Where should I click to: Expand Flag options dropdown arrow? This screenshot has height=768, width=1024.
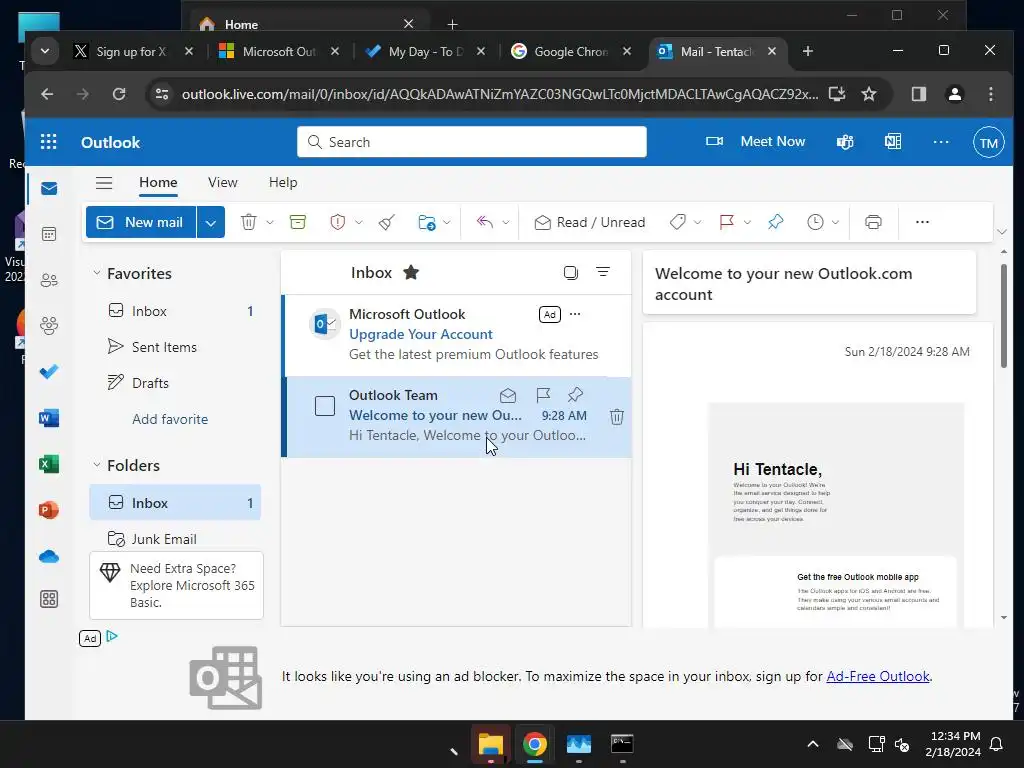click(747, 222)
